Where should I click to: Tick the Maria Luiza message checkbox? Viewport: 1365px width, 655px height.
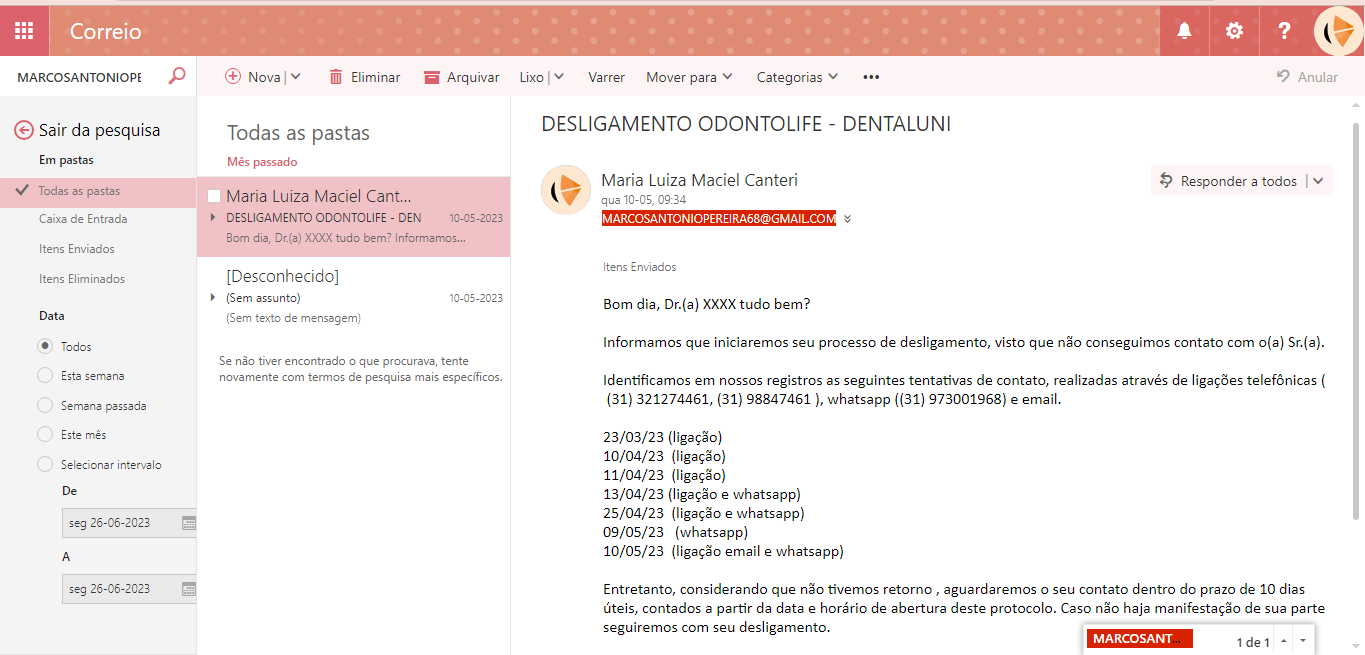pyautogui.click(x=214, y=196)
